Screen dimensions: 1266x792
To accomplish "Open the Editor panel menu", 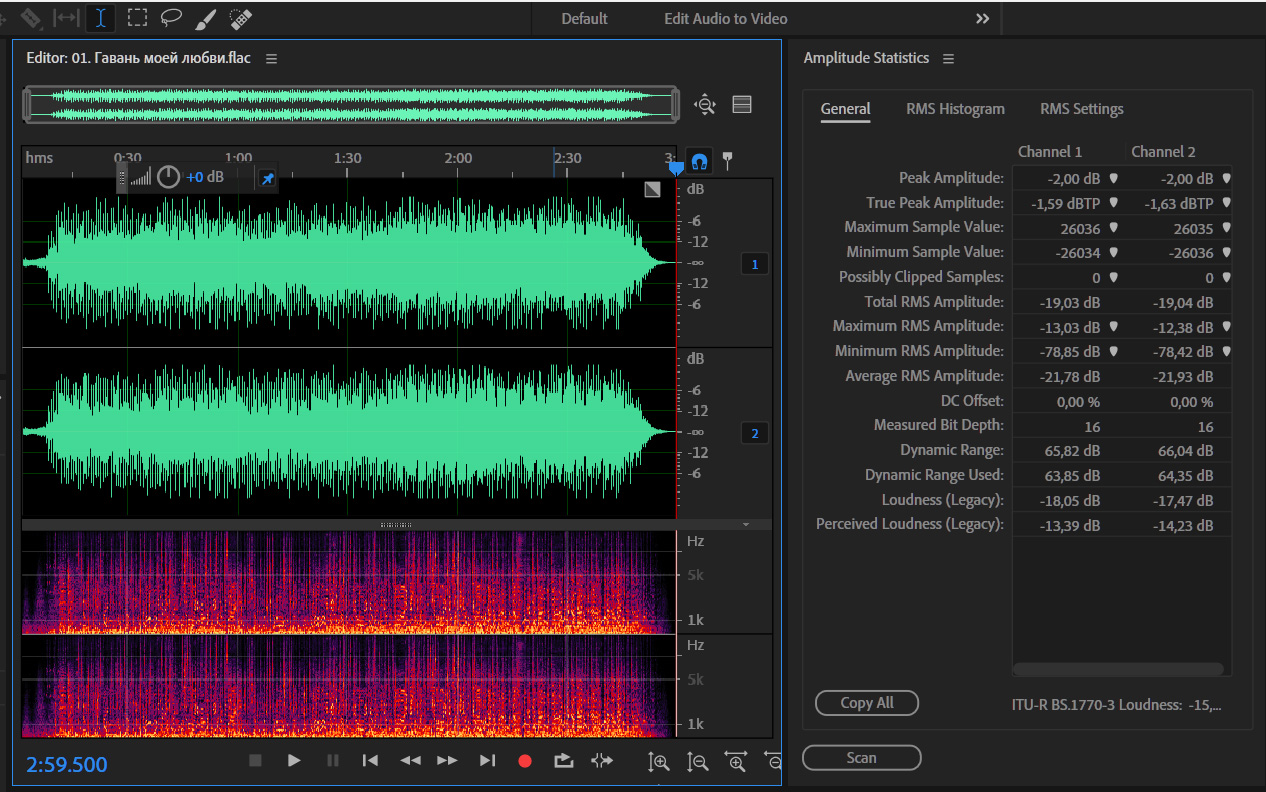I will [x=272, y=59].
